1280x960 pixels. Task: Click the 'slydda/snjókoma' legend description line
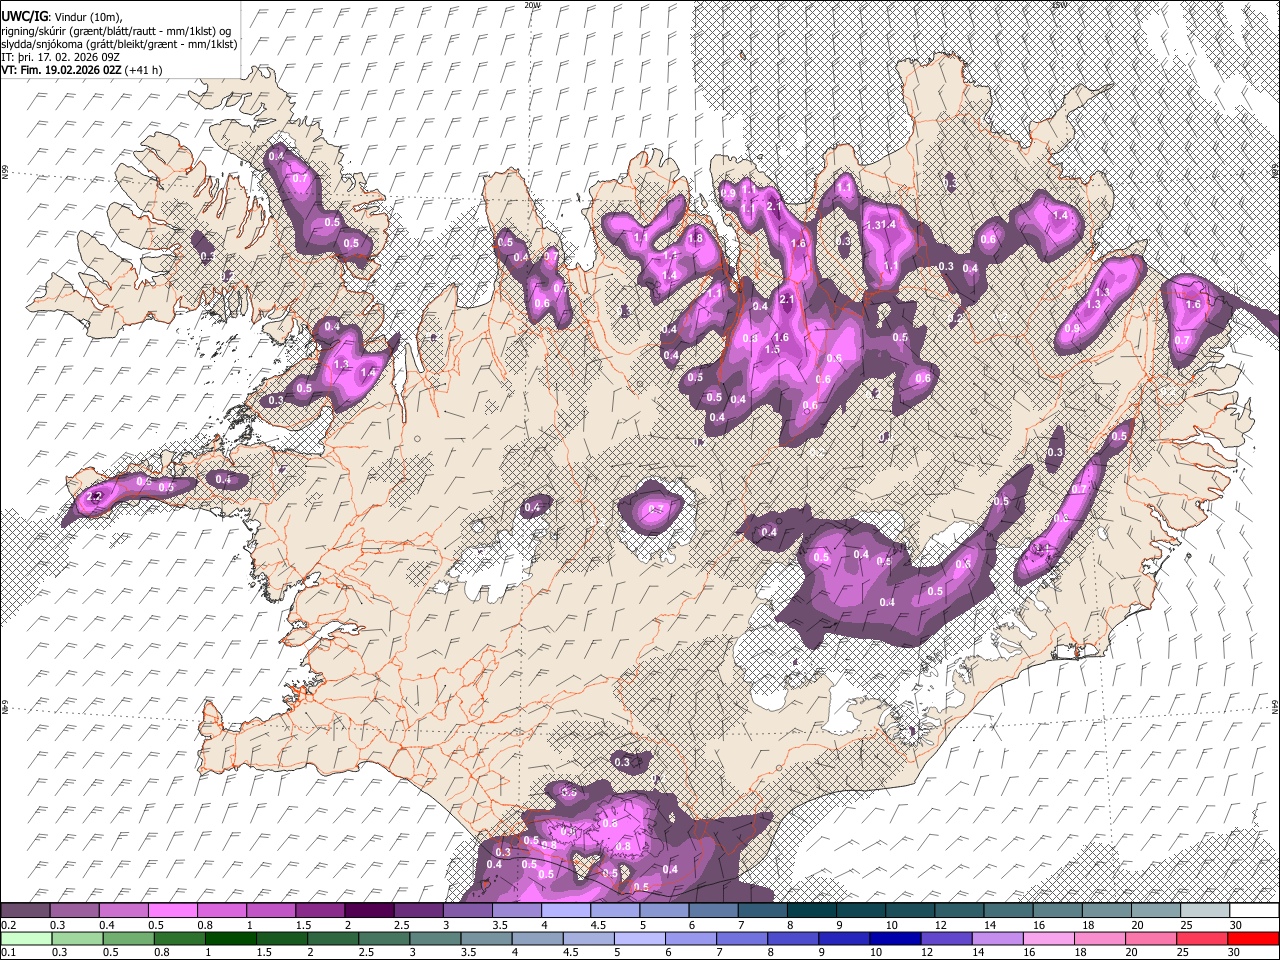point(119,44)
